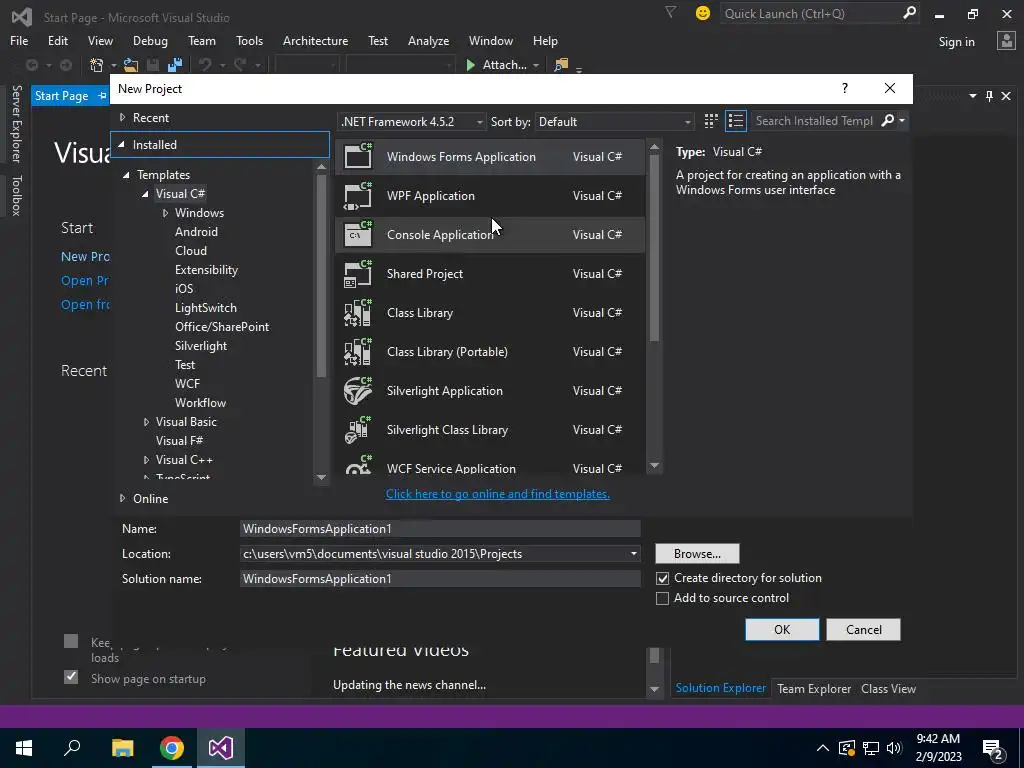Image resolution: width=1024 pixels, height=768 pixels.
Task: Select the Silverlight Class Library icon
Action: (x=358, y=430)
